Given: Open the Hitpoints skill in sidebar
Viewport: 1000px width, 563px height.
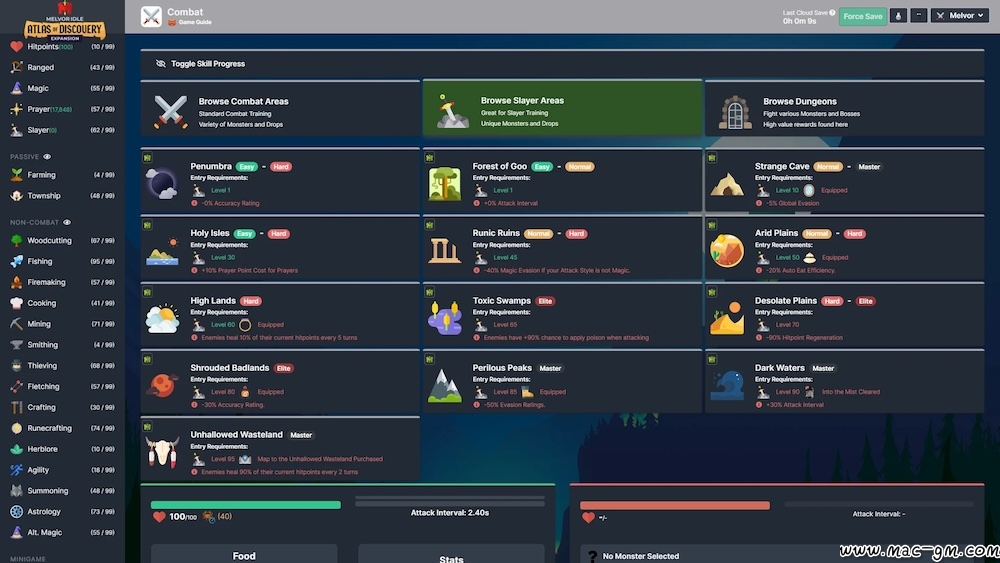Looking at the screenshot, I should [x=62, y=47].
